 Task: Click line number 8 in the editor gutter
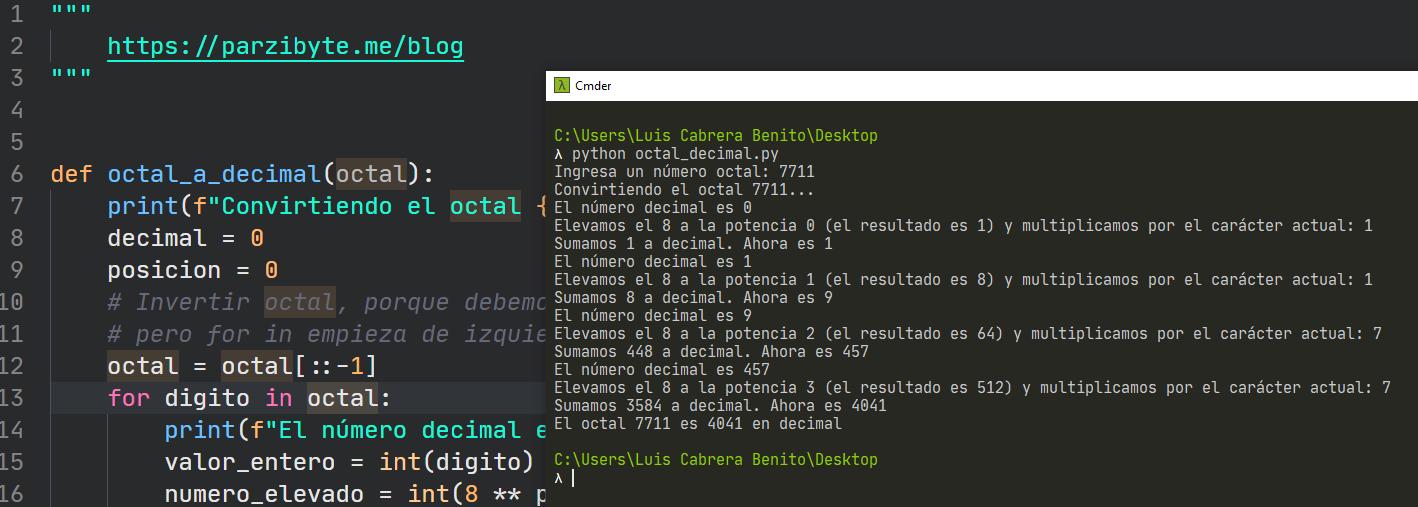[17, 238]
